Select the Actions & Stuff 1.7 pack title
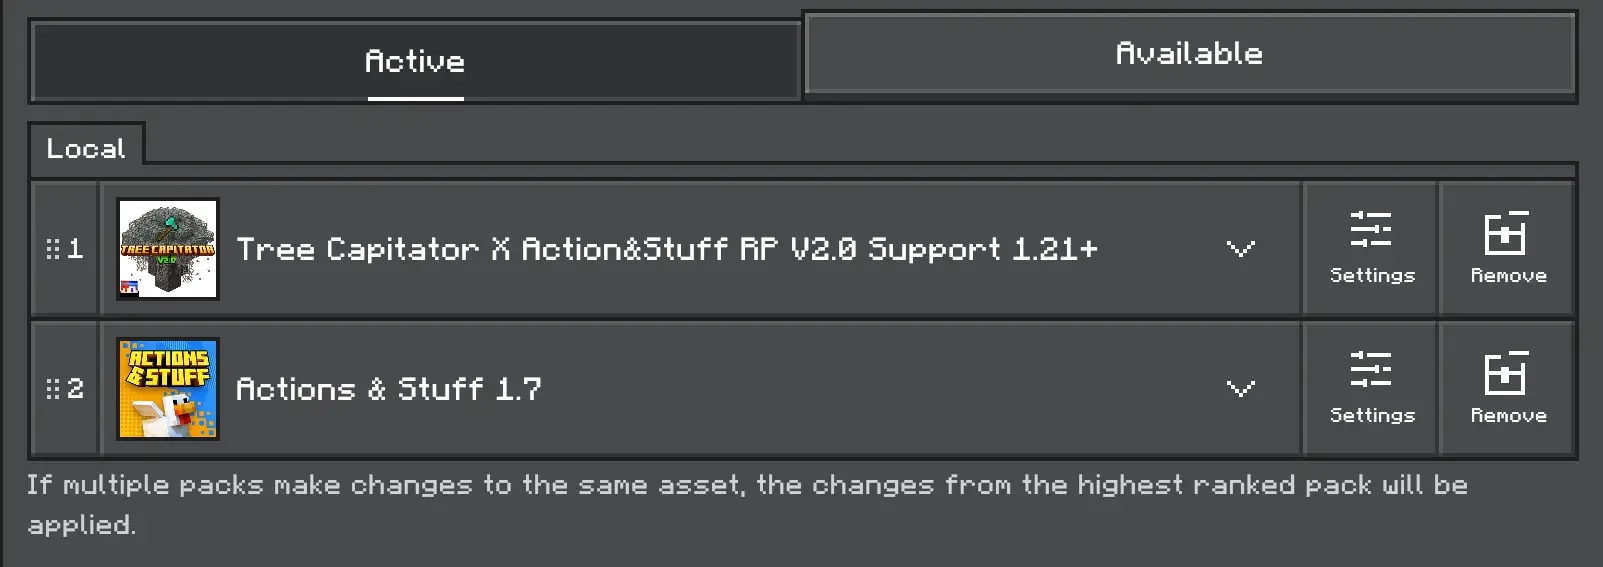 [x=388, y=389]
